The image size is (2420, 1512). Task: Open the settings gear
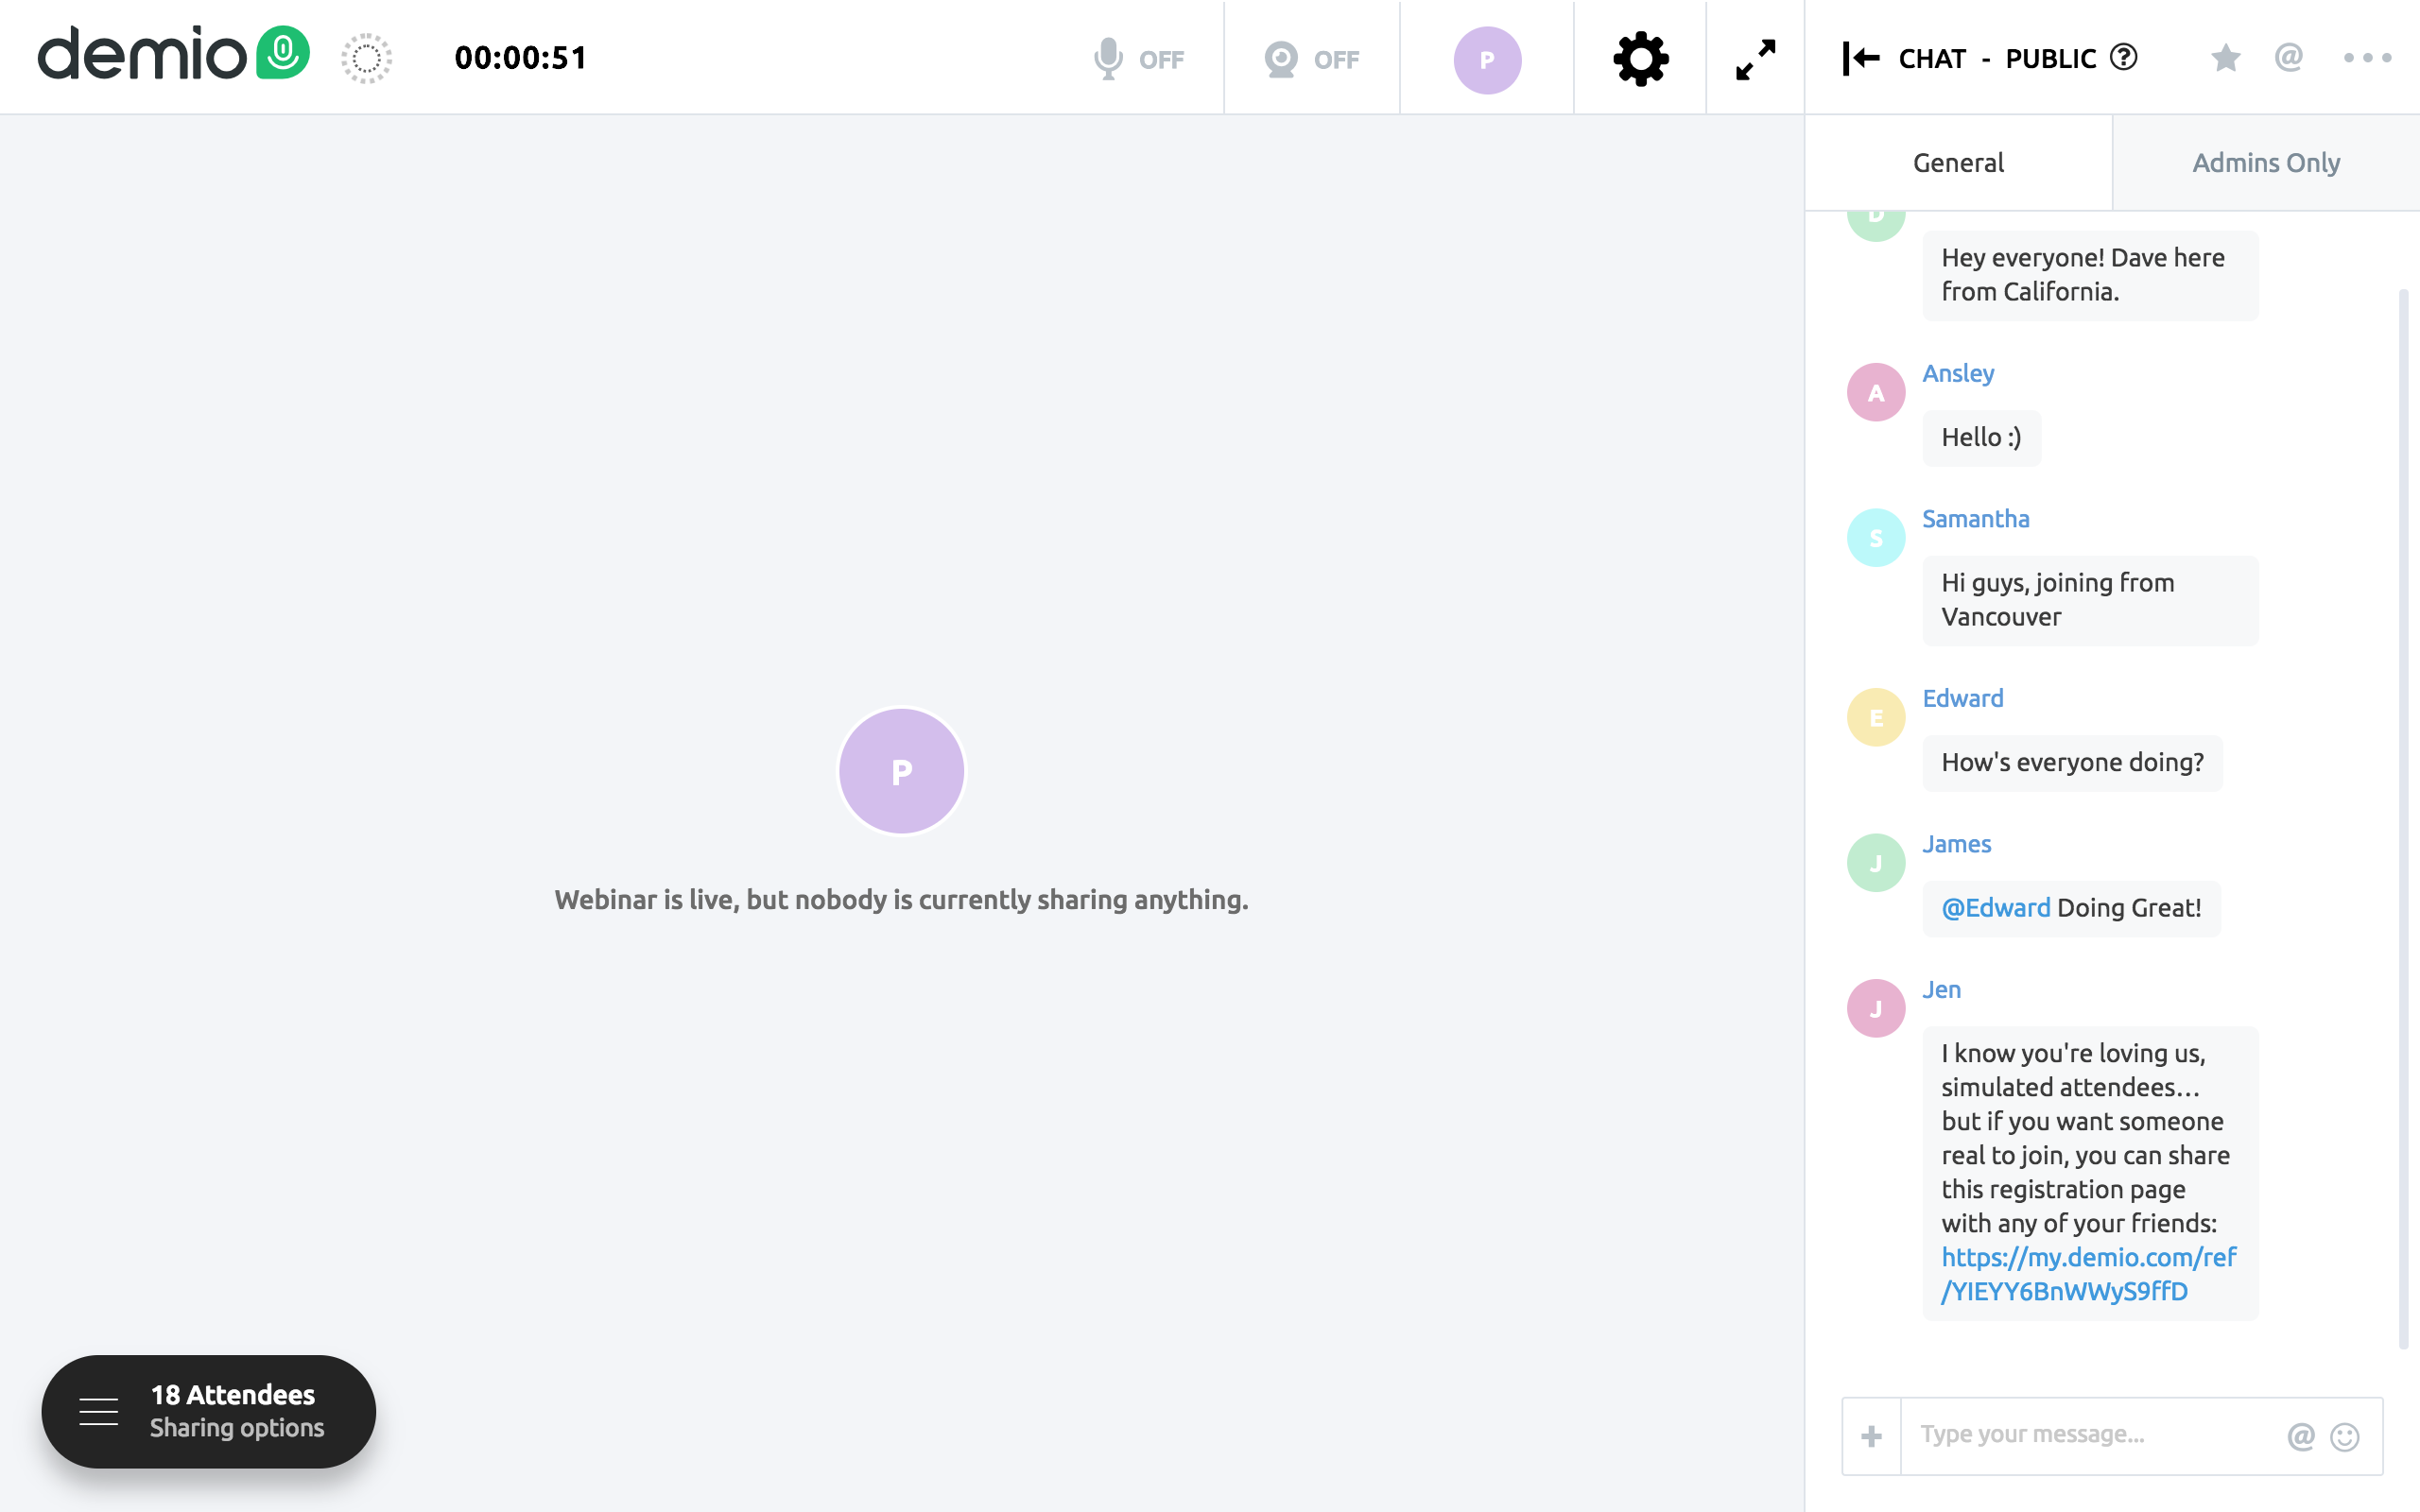1640,59
